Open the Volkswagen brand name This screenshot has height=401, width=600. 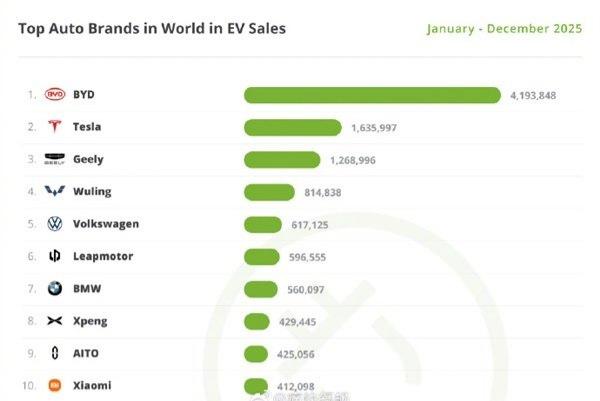[106, 224]
